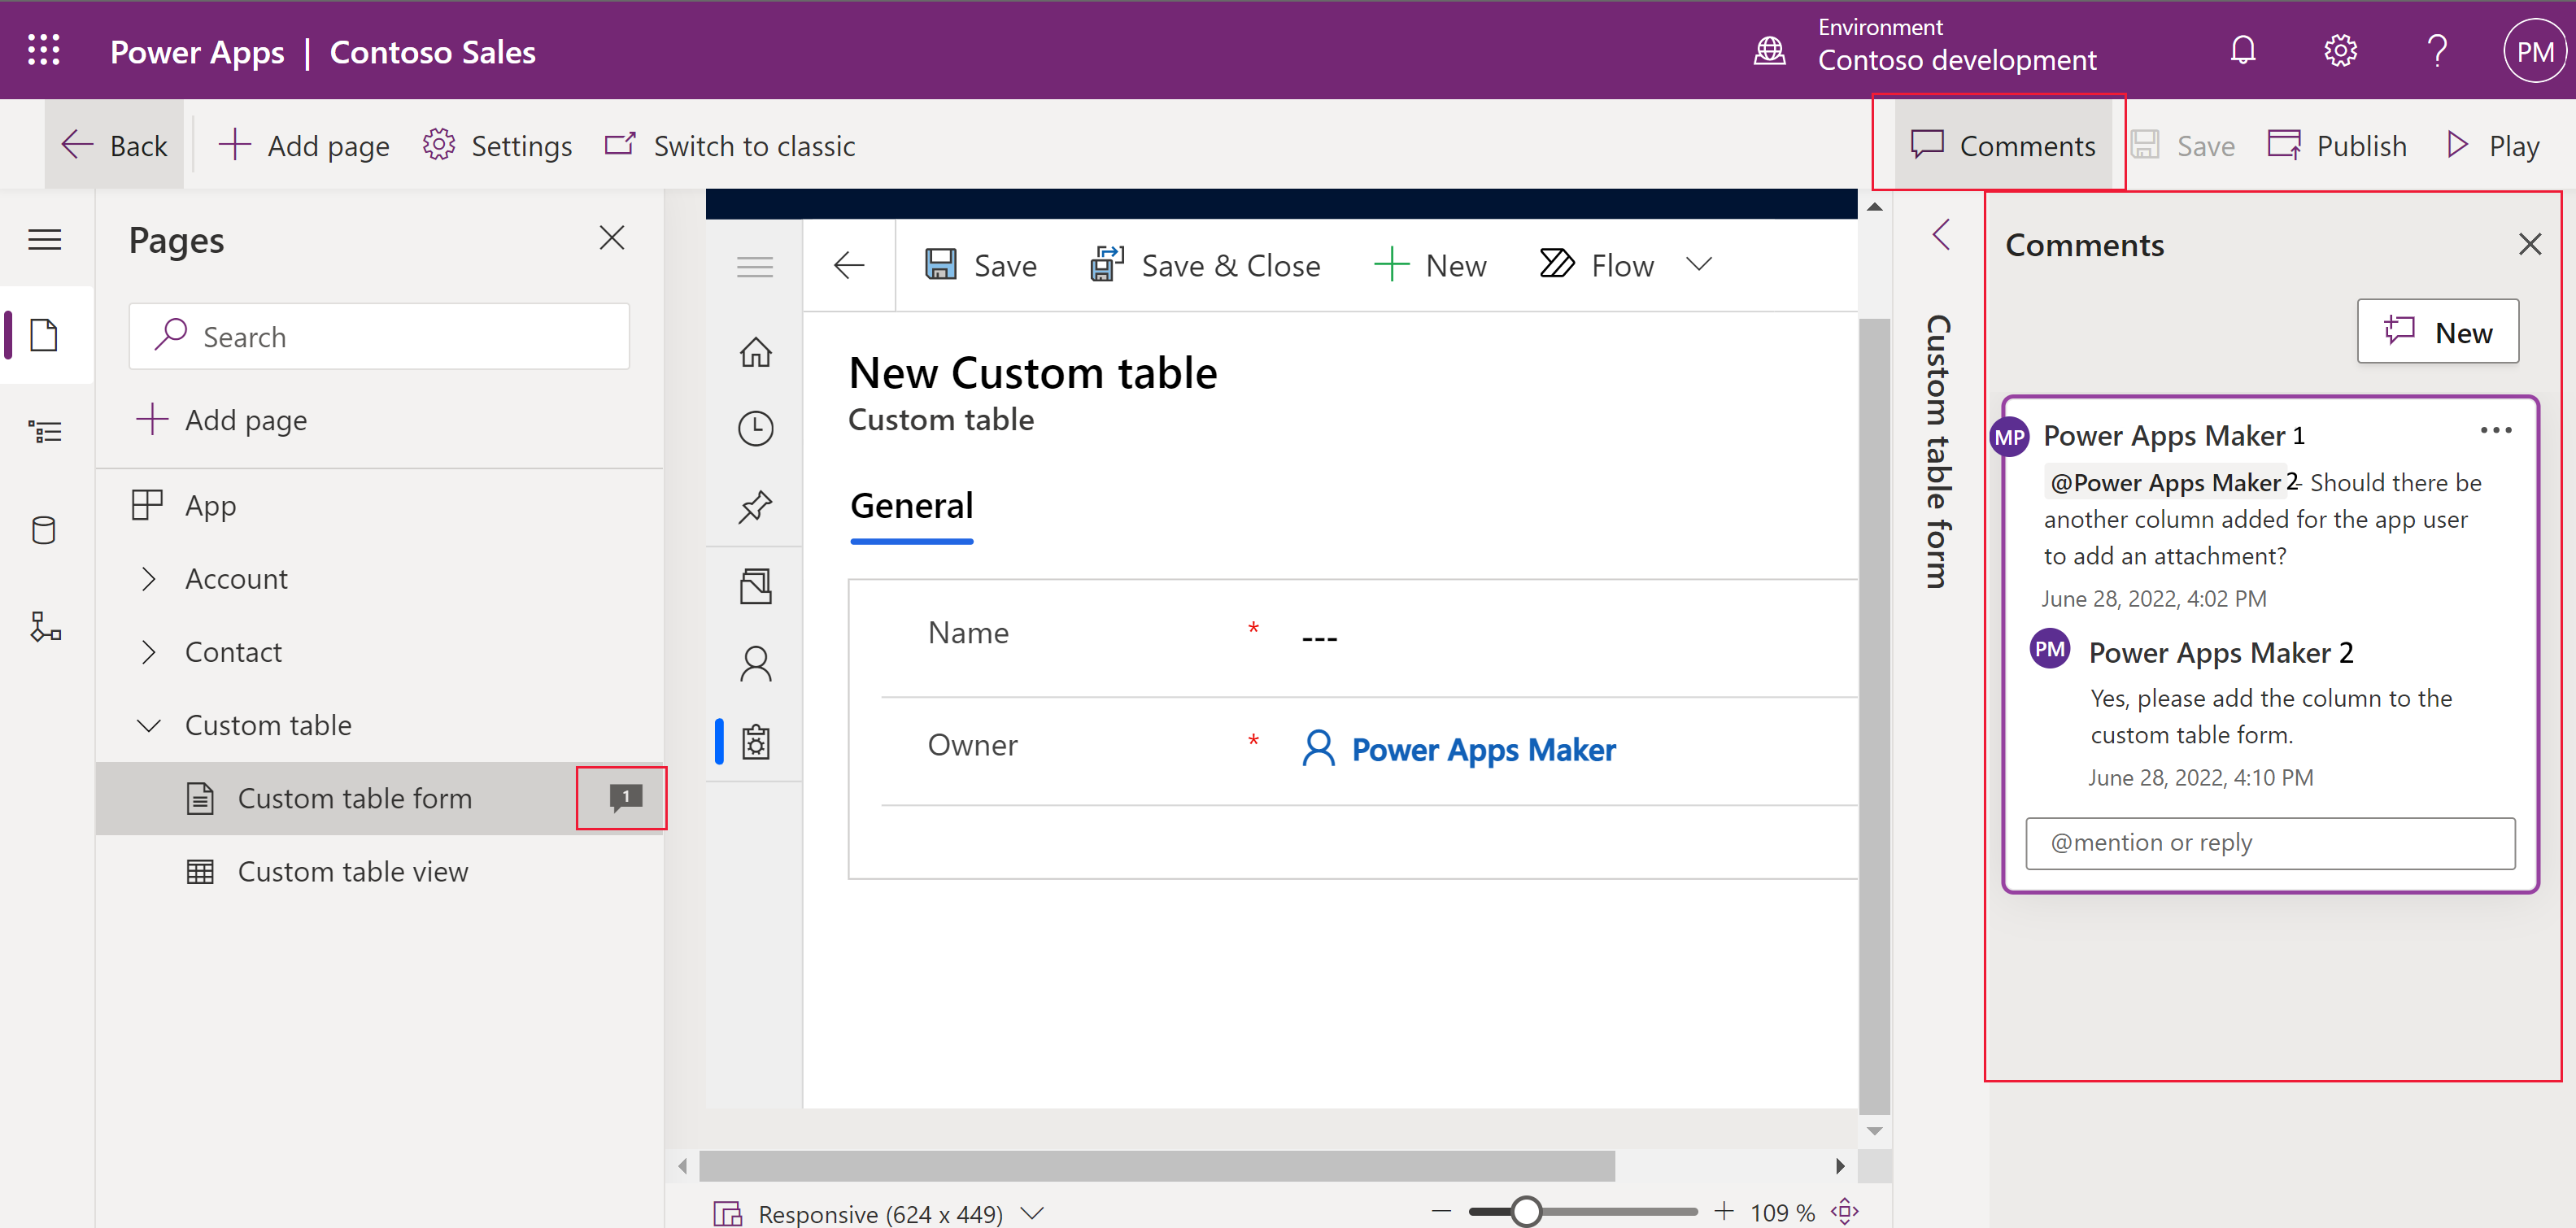The height and width of the screenshot is (1228, 2576).
Task: Click the @mention or reply input field
Action: [2273, 843]
